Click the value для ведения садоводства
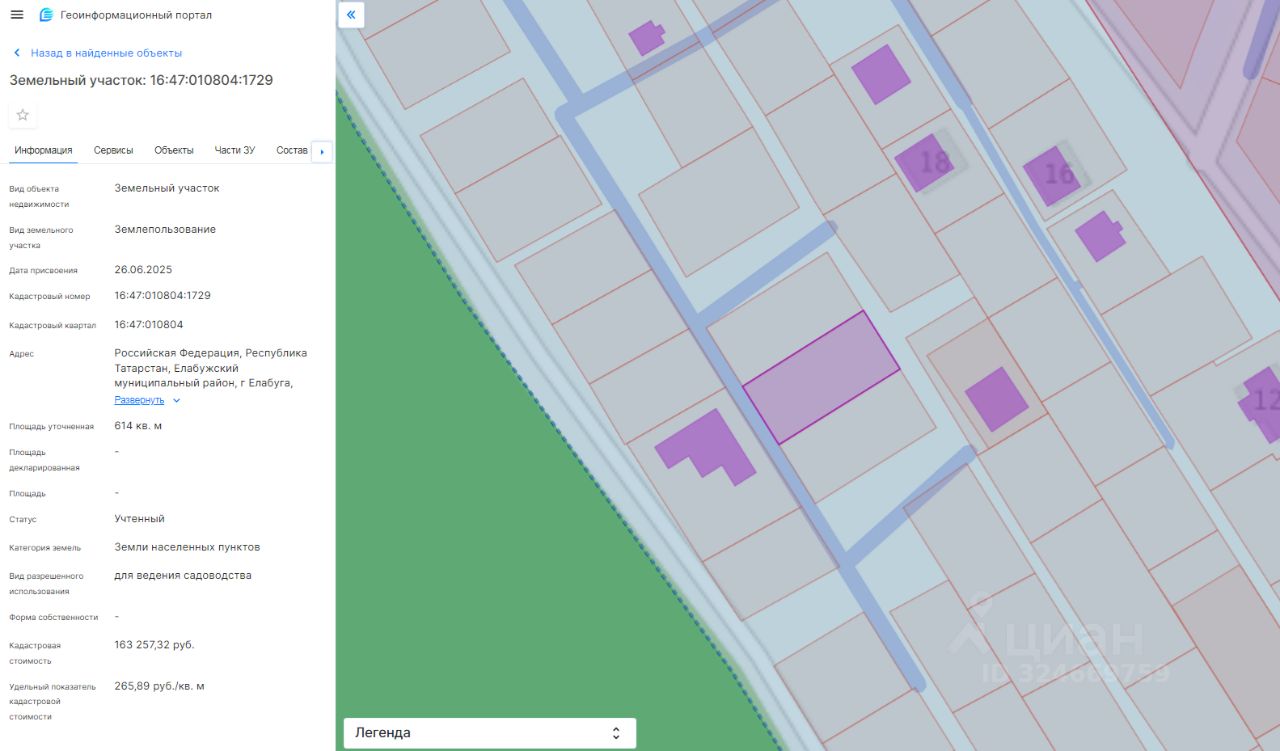This screenshot has height=751, width=1280. [x=183, y=576]
